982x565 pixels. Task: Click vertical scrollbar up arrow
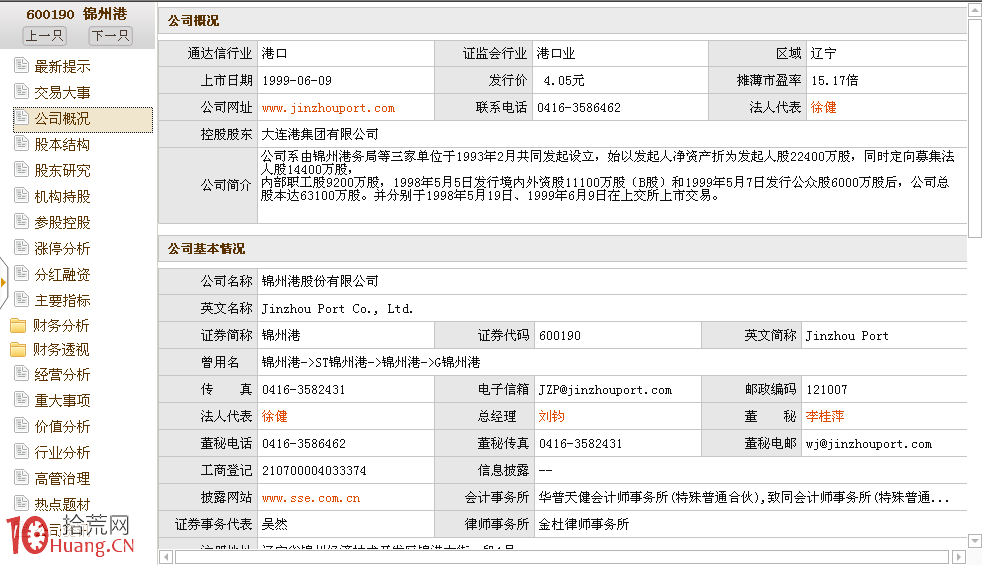click(x=975, y=10)
